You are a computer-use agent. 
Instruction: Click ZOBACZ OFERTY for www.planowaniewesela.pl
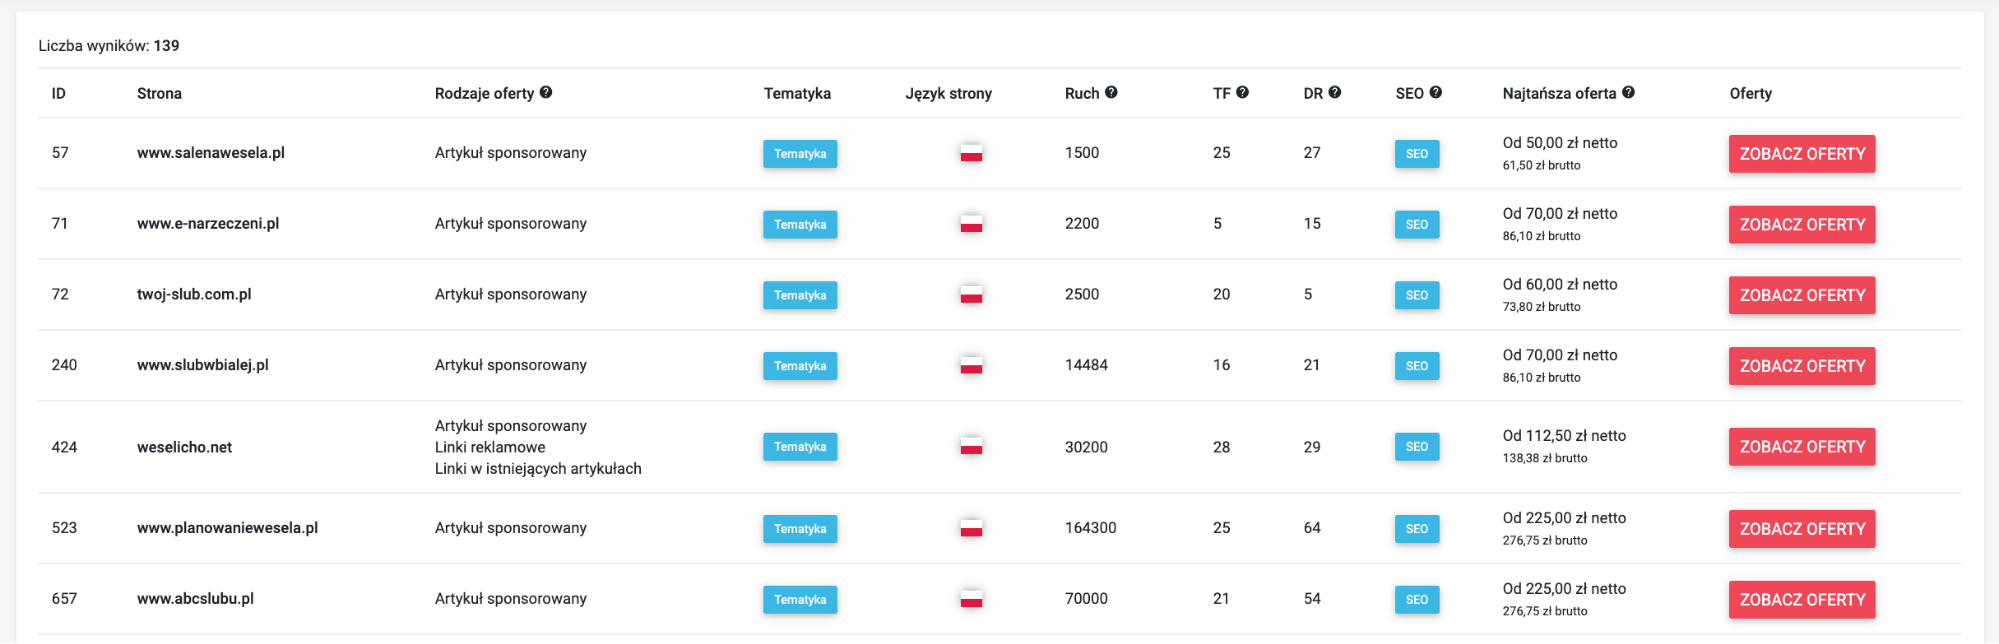coord(1802,529)
